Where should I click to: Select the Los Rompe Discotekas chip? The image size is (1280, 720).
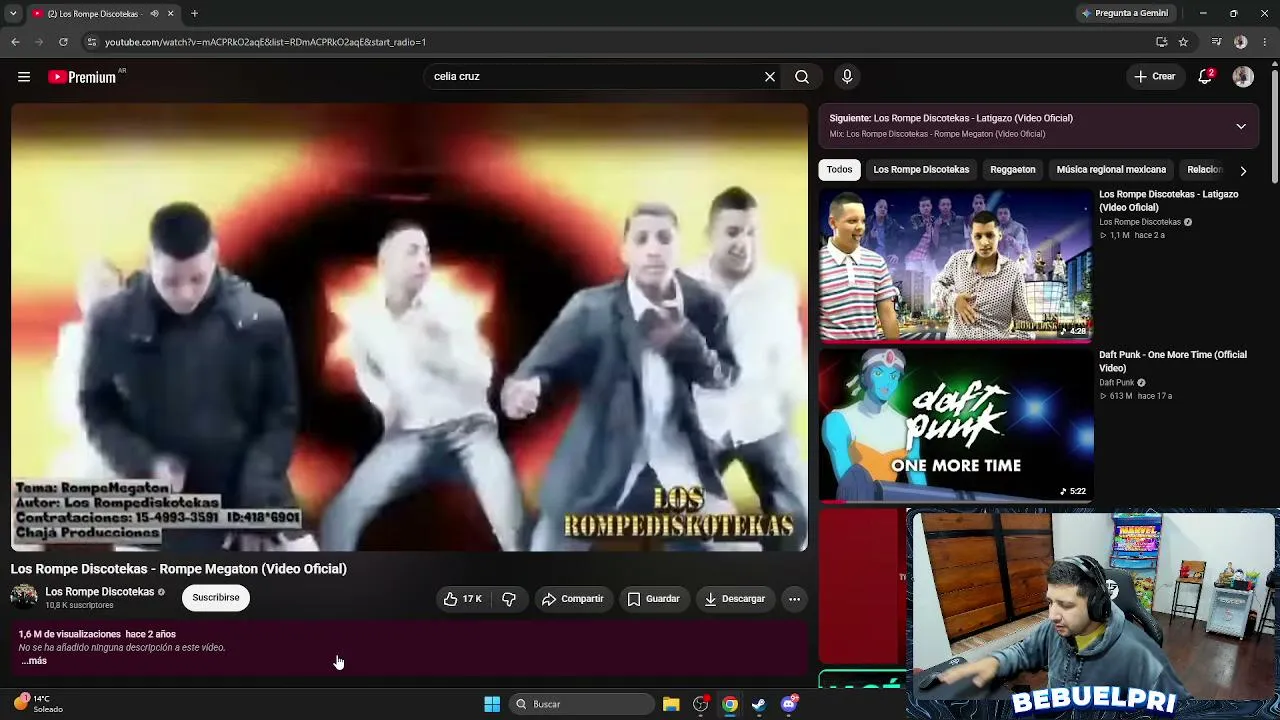point(921,170)
